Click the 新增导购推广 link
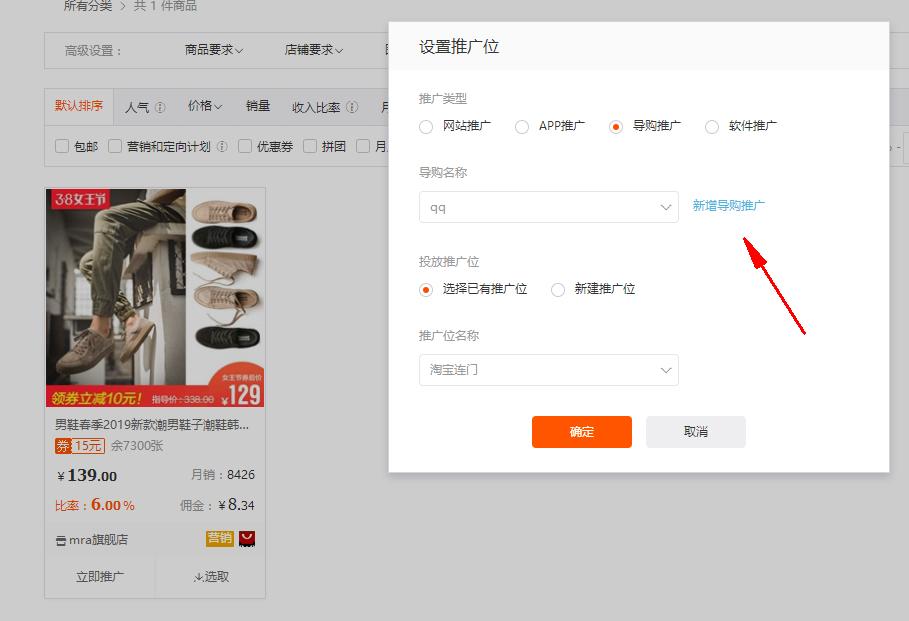 click(728, 204)
